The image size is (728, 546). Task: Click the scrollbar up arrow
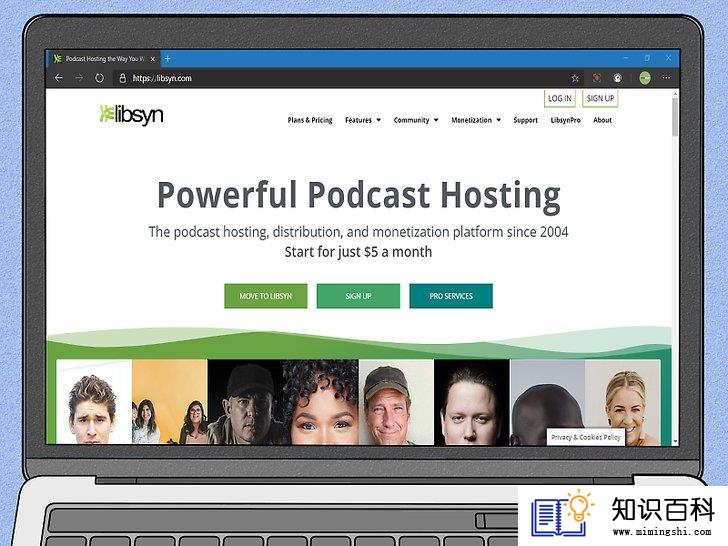pyautogui.click(x=675, y=94)
